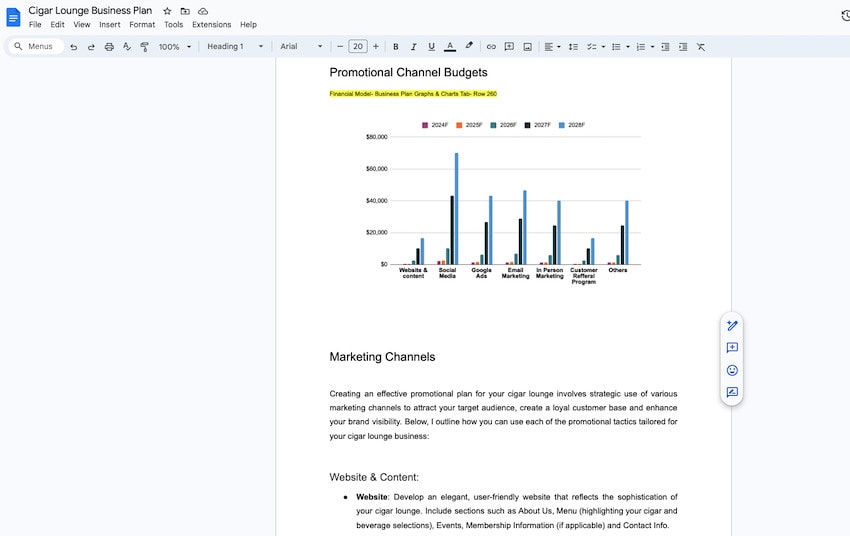Click the Promotional Channel Budgets heading

pos(408,73)
